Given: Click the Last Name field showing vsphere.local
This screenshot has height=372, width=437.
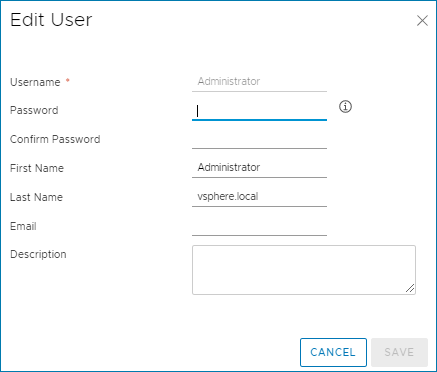Looking at the screenshot, I should (x=259, y=197).
